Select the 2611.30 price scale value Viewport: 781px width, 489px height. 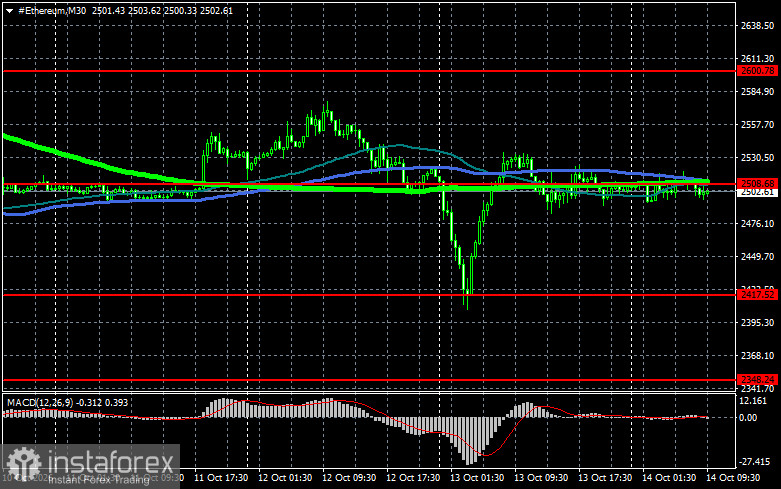point(757,59)
